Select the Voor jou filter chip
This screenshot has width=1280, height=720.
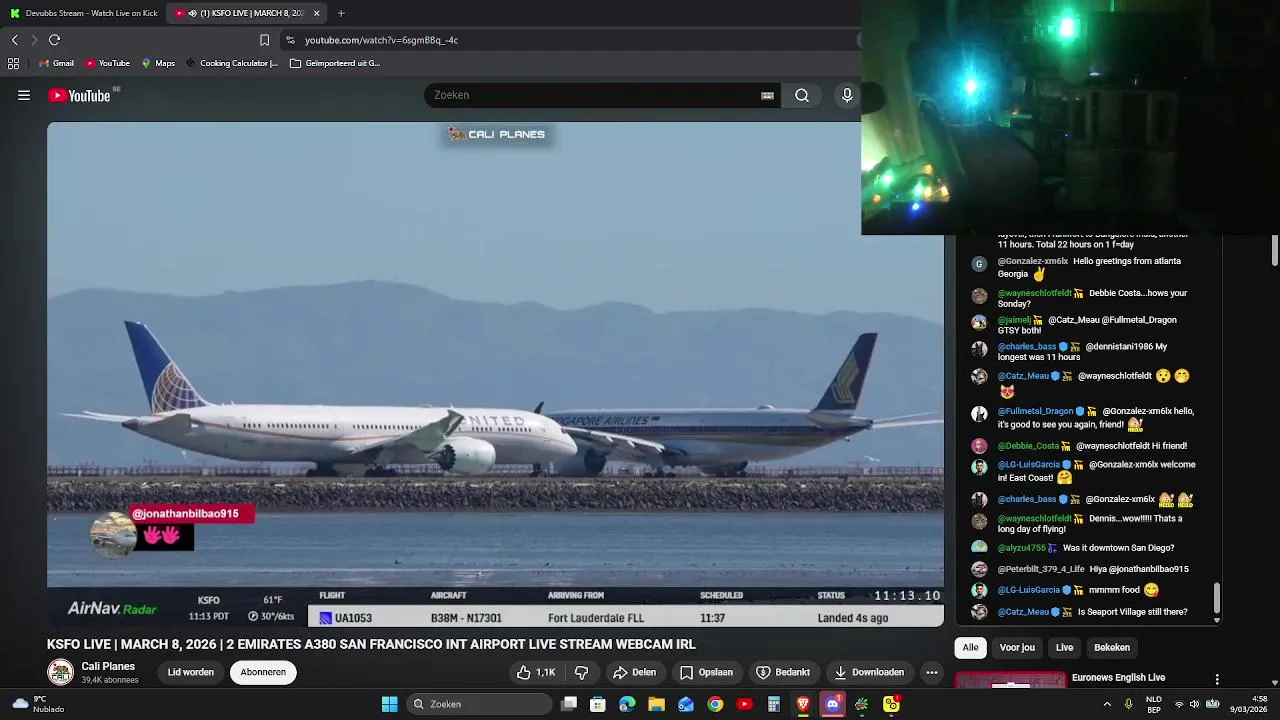[x=1017, y=647]
